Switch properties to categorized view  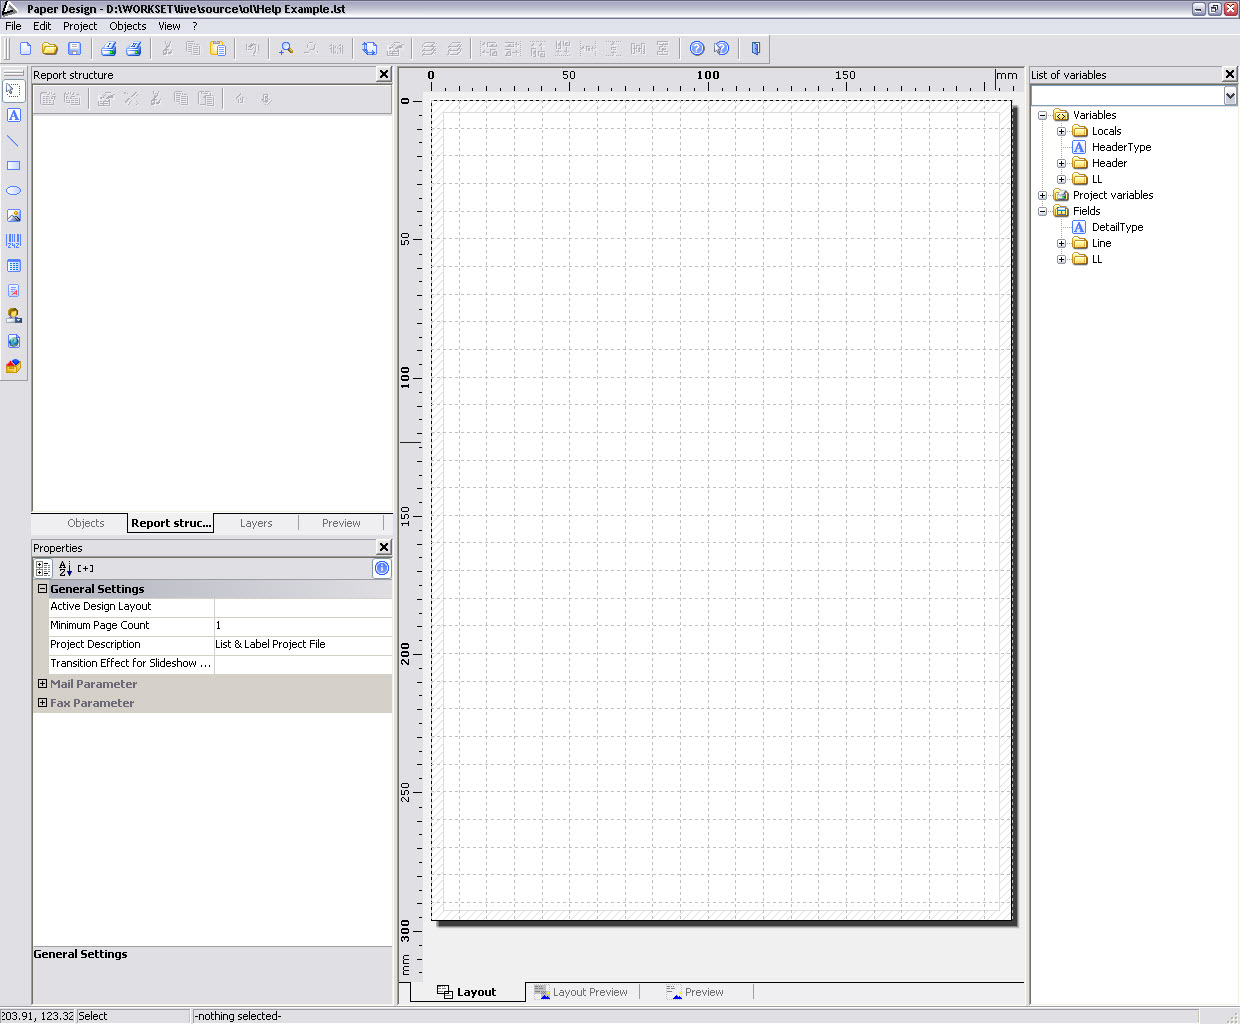[x=43, y=568]
